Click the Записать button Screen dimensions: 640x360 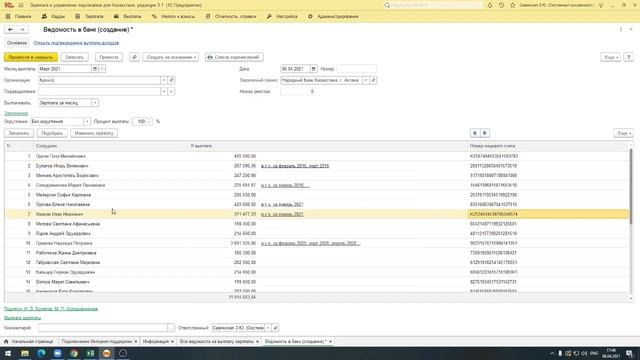tap(74, 57)
